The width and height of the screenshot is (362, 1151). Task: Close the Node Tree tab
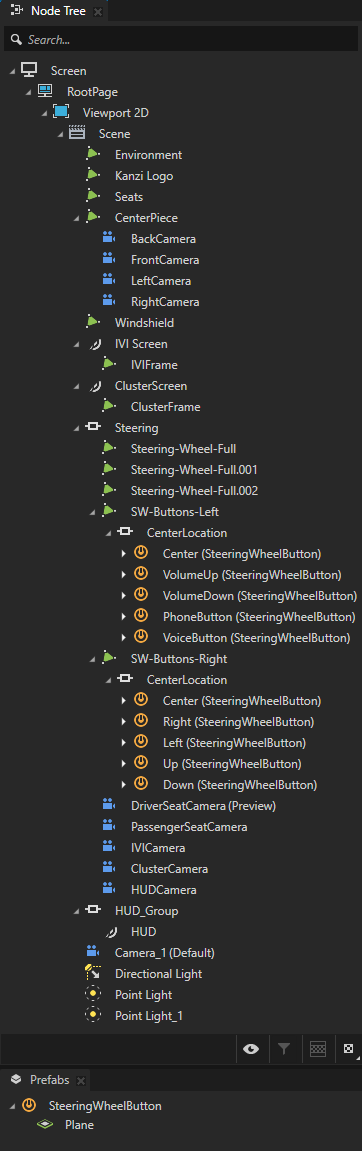click(x=98, y=12)
